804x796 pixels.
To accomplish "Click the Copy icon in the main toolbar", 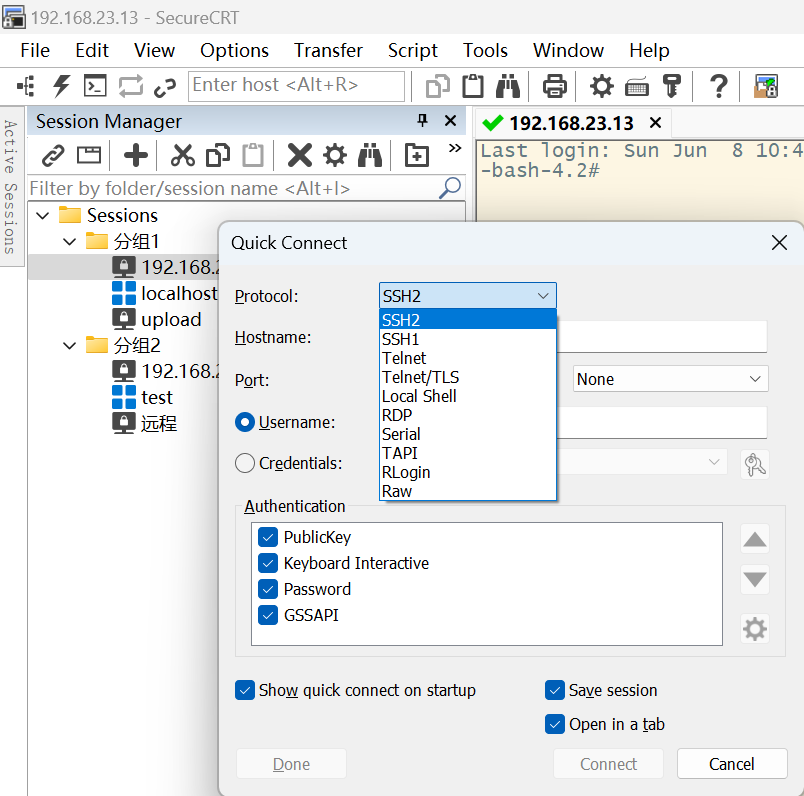I will pos(438,86).
